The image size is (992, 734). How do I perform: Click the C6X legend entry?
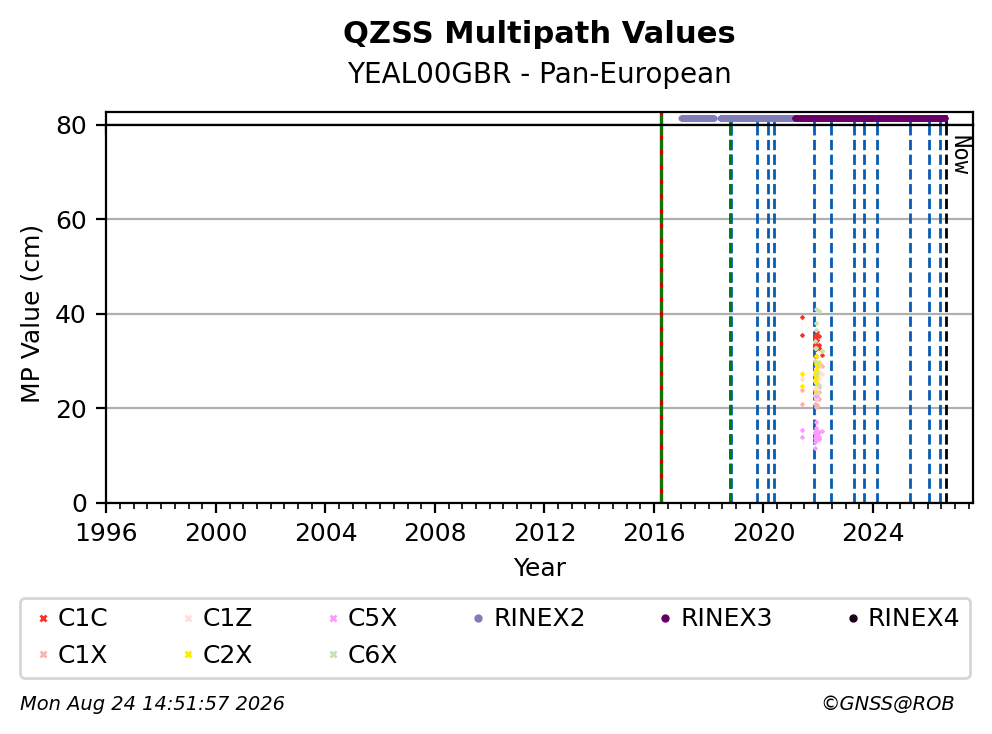363,654
